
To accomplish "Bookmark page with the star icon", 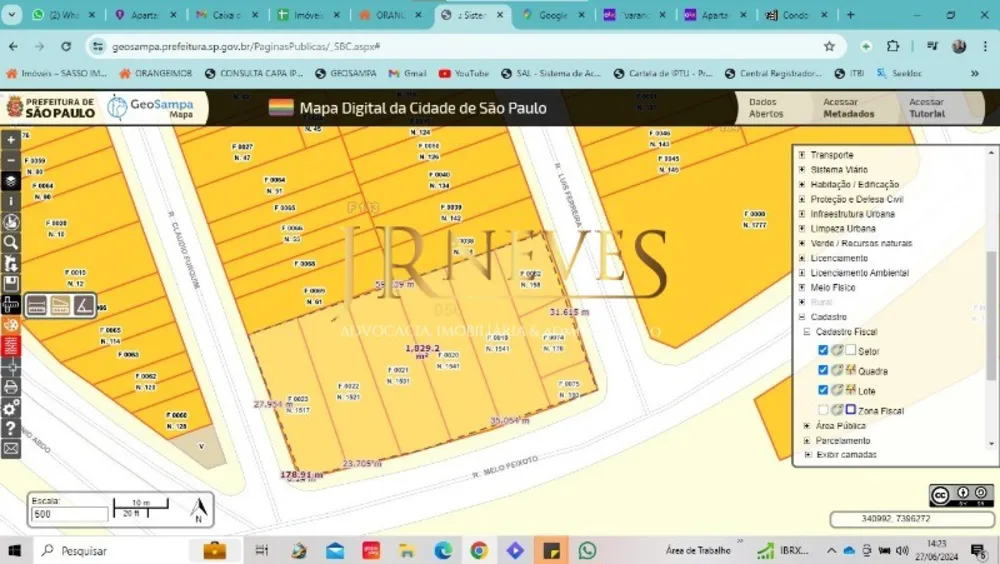I will (829, 46).
